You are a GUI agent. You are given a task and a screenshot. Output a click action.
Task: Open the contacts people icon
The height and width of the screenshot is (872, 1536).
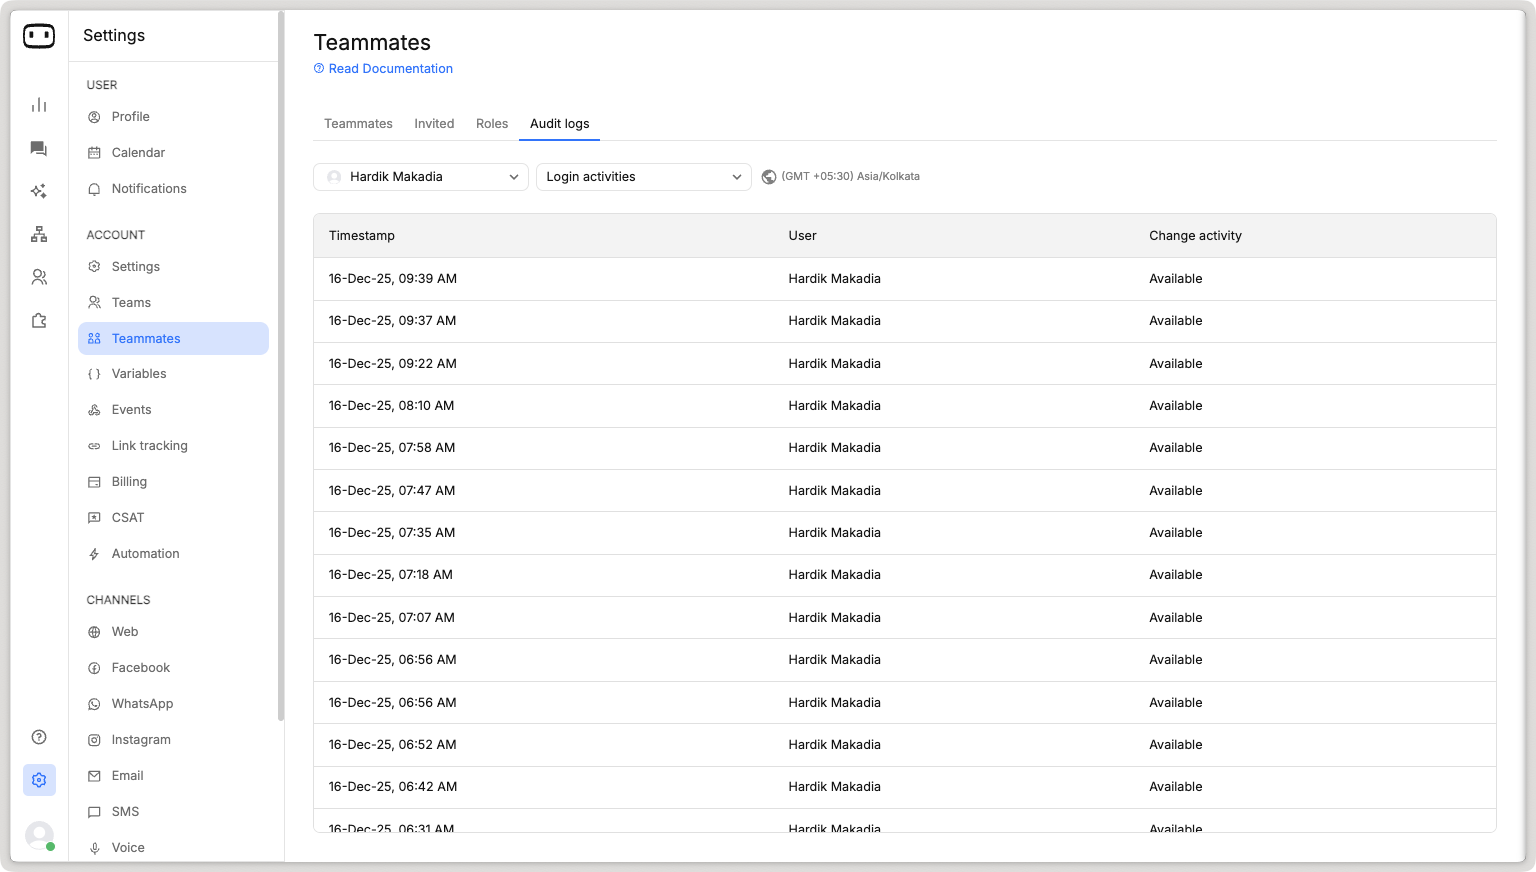pos(39,277)
